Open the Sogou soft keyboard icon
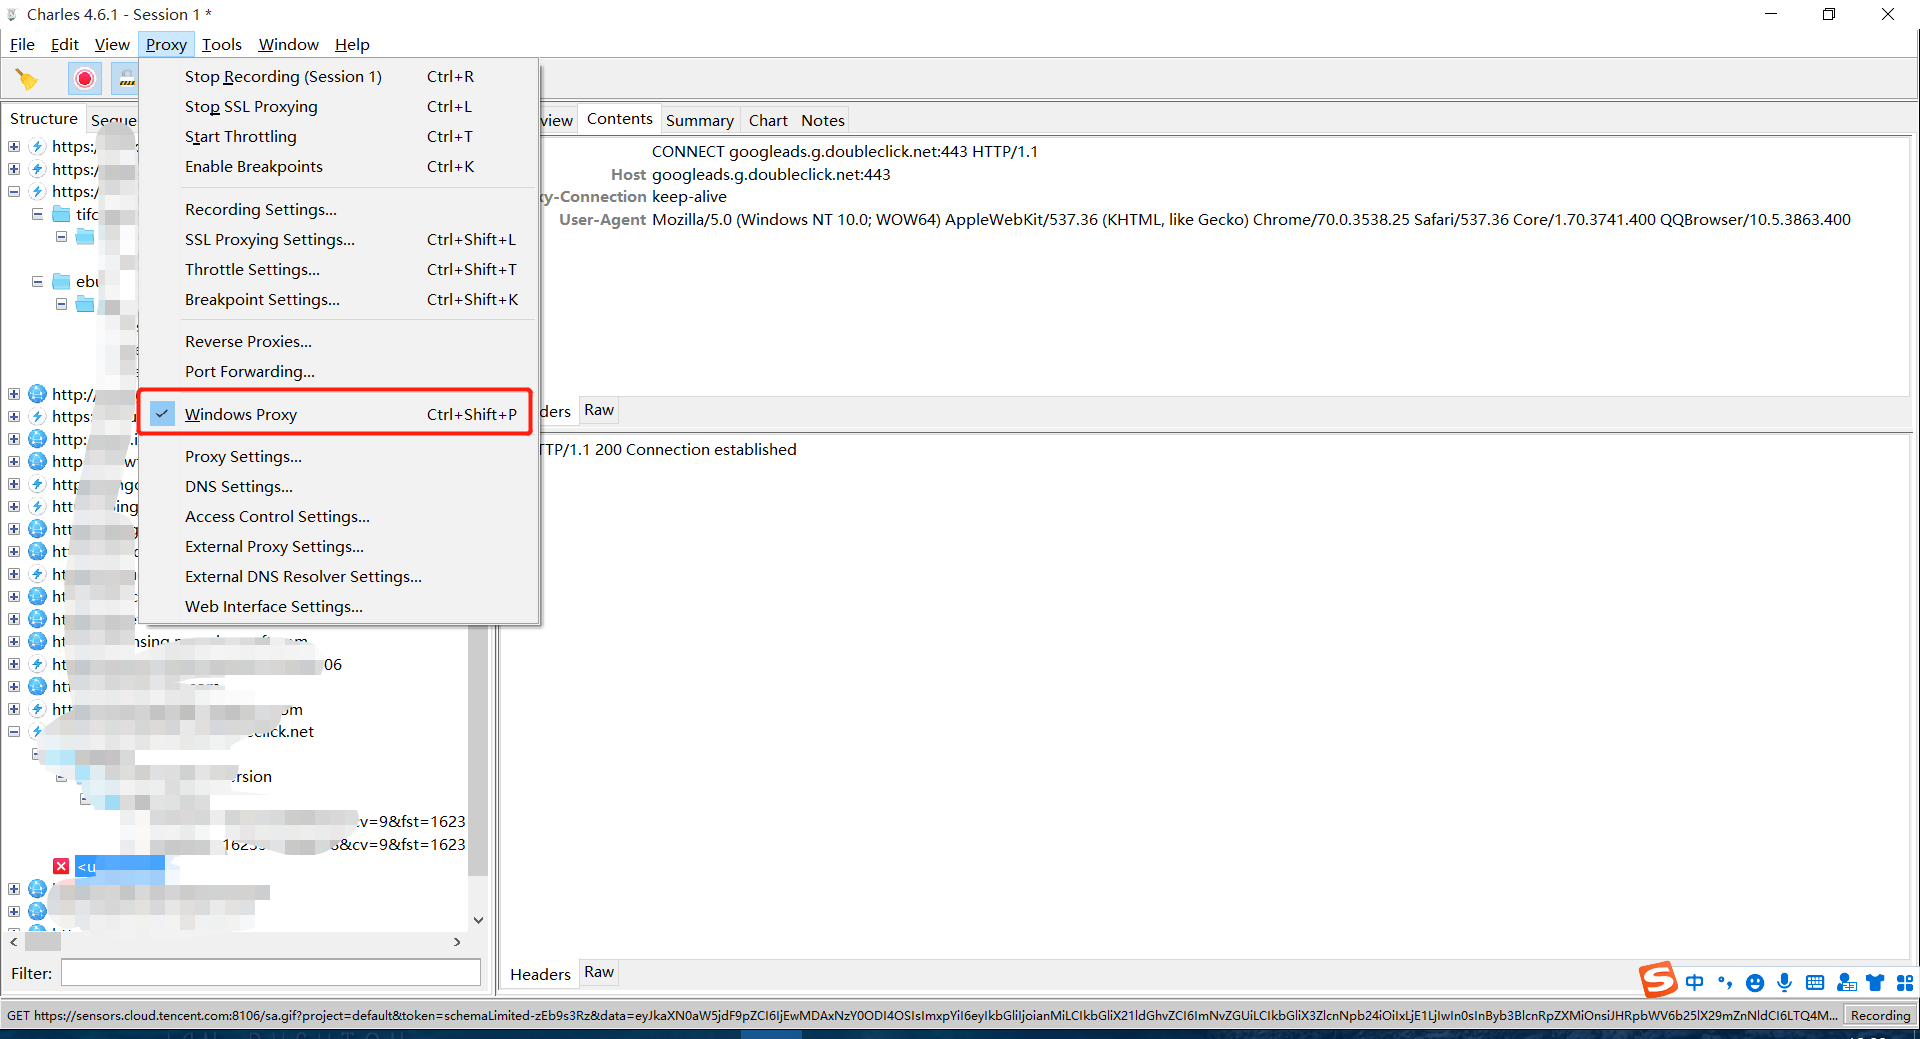This screenshot has height=1039, width=1920. (x=1815, y=983)
